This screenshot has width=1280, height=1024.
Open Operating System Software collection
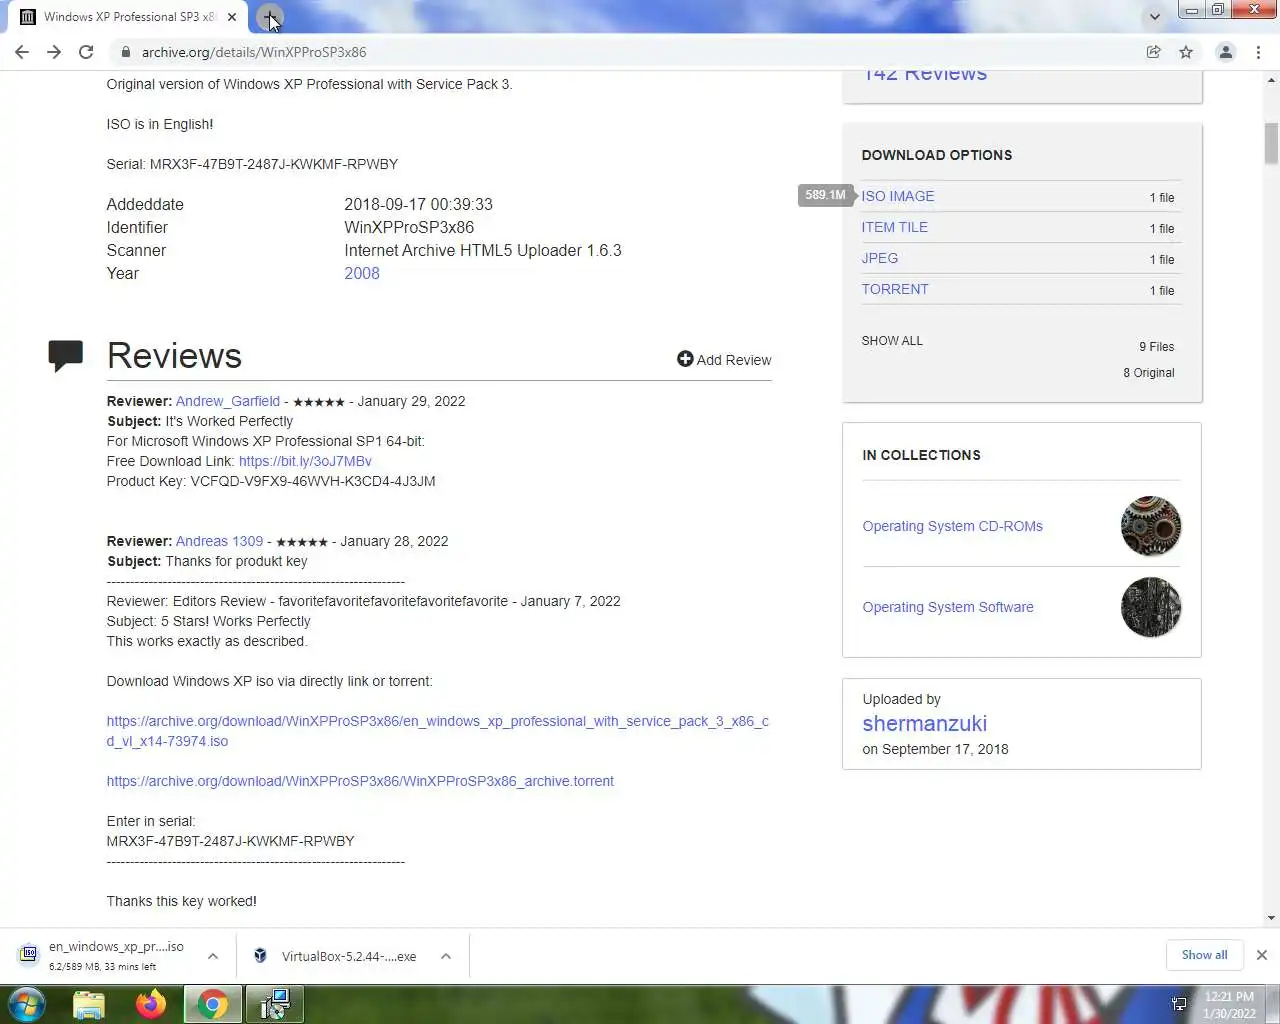(948, 607)
